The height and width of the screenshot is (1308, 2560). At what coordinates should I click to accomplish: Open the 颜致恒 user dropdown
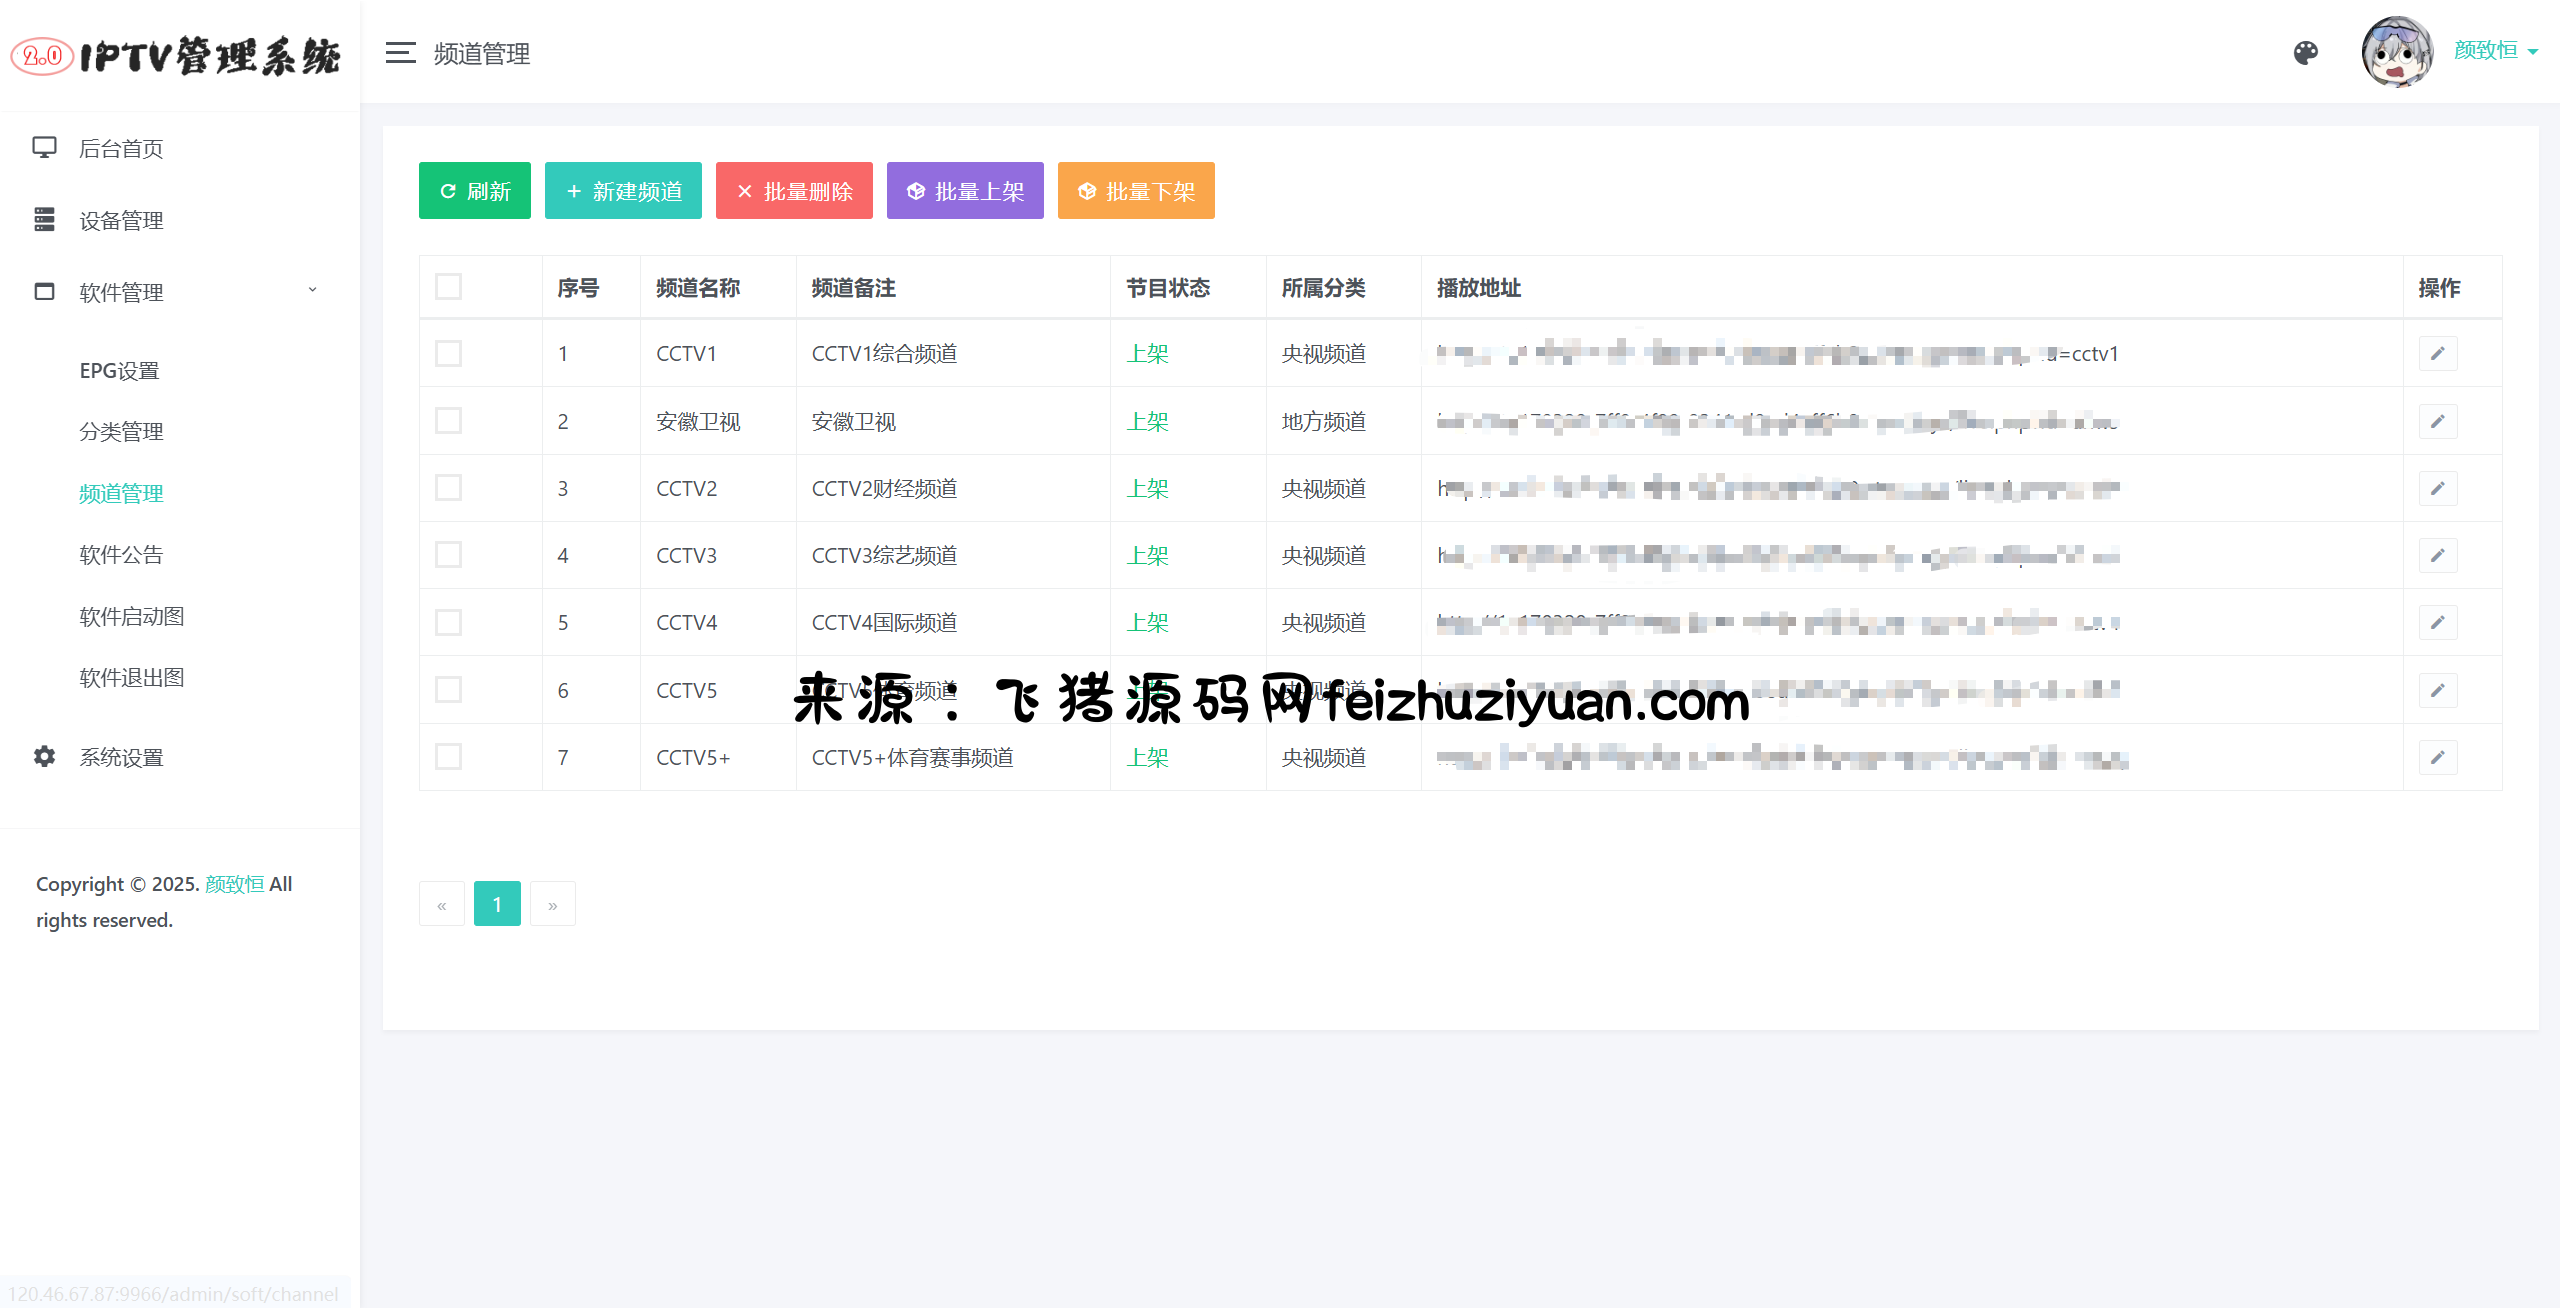pos(2496,51)
